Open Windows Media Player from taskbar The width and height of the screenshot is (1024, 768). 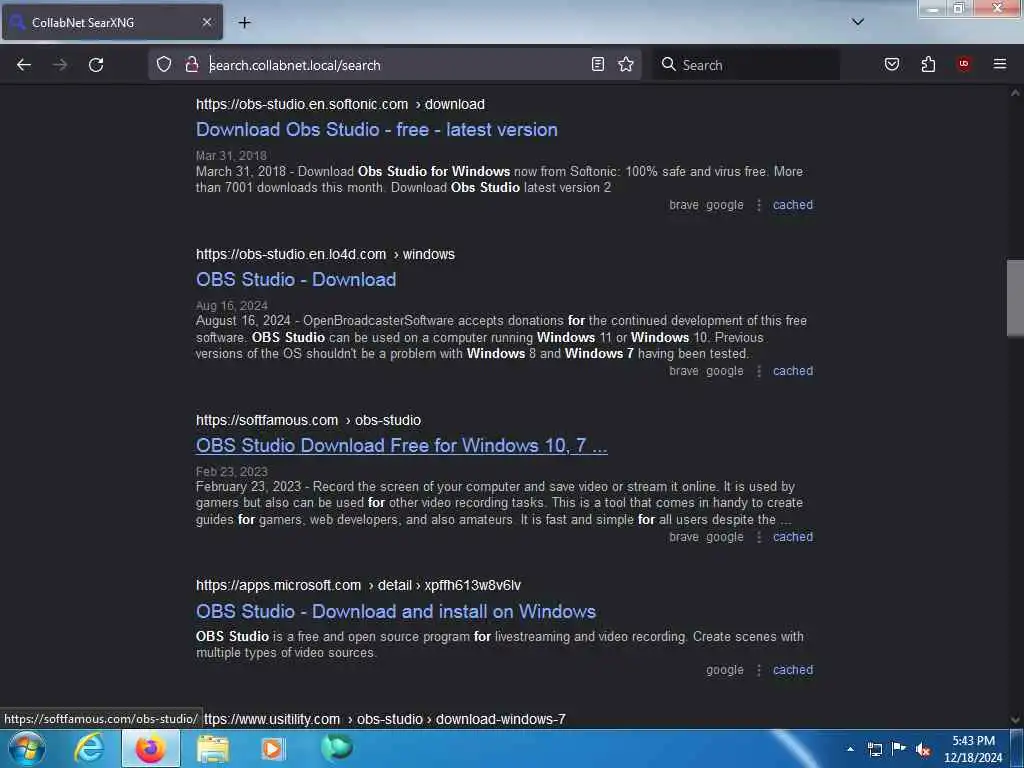pyautogui.click(x=274, y=748)
